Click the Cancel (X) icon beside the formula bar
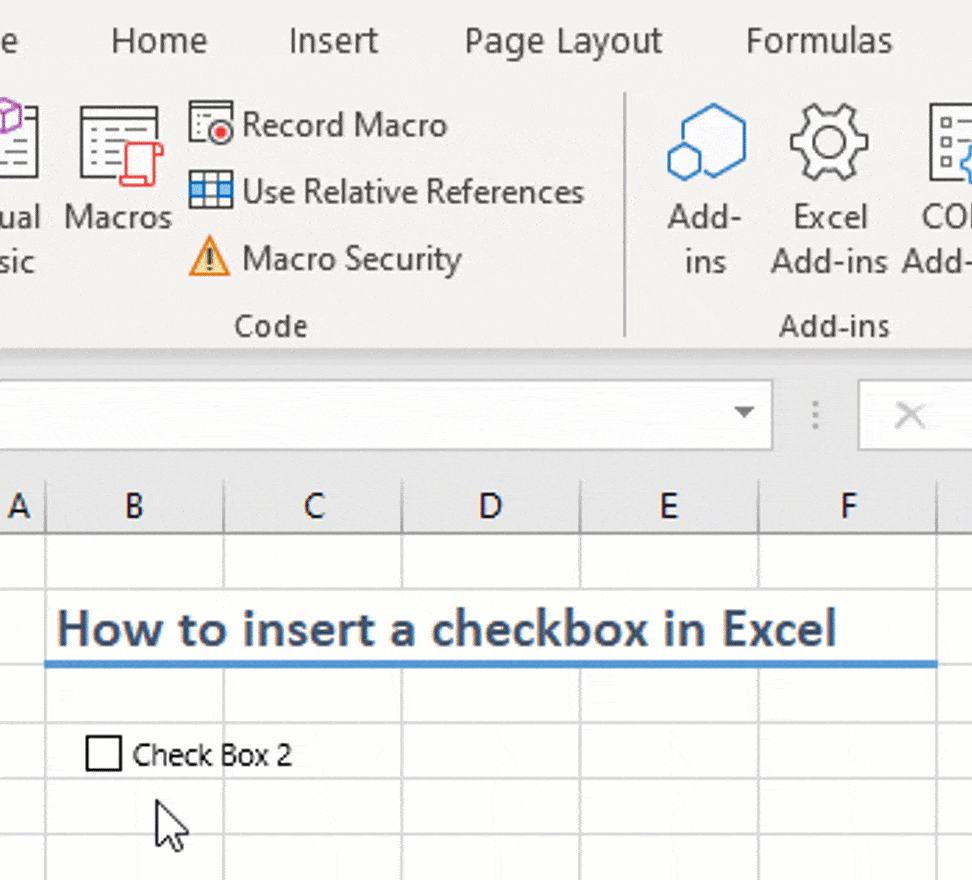The image size is (972, 880). point(910,414)
